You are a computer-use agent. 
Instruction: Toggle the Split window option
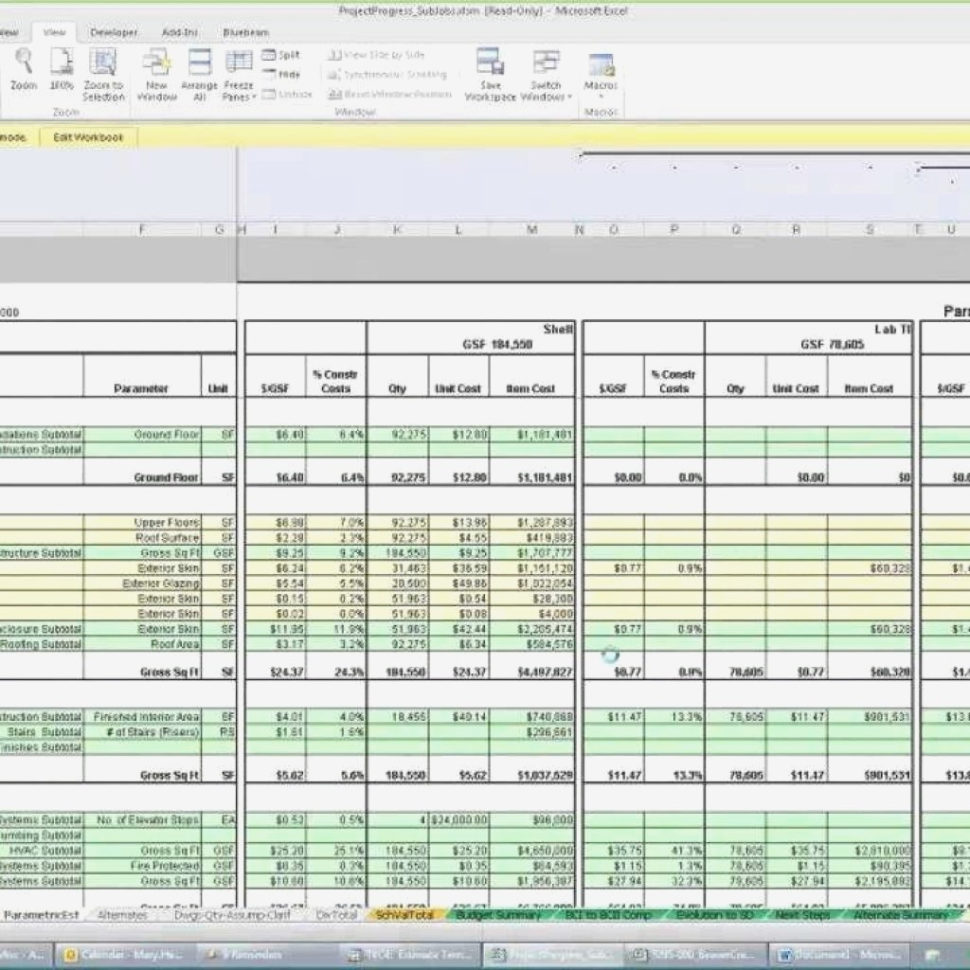[x=281, y=56]
